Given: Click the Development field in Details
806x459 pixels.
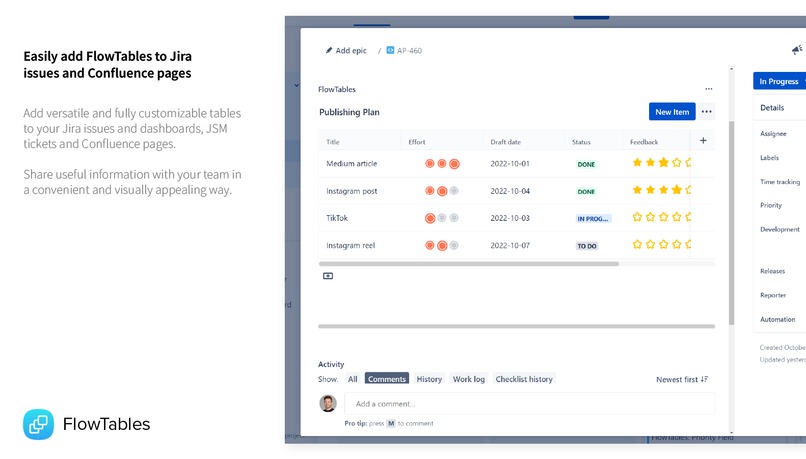Looking at the screenshot, I should [780, 229].
